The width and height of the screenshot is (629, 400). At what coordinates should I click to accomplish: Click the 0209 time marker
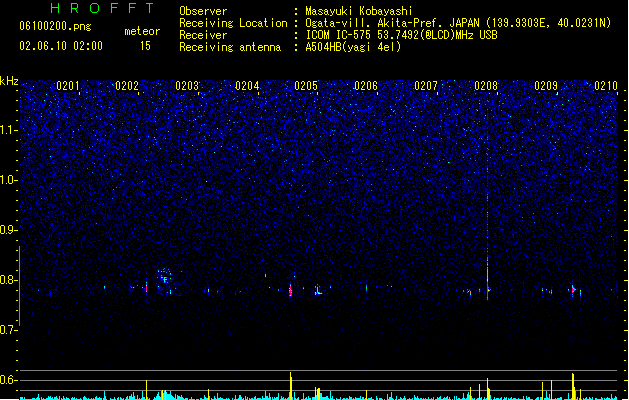pos(546,86)
